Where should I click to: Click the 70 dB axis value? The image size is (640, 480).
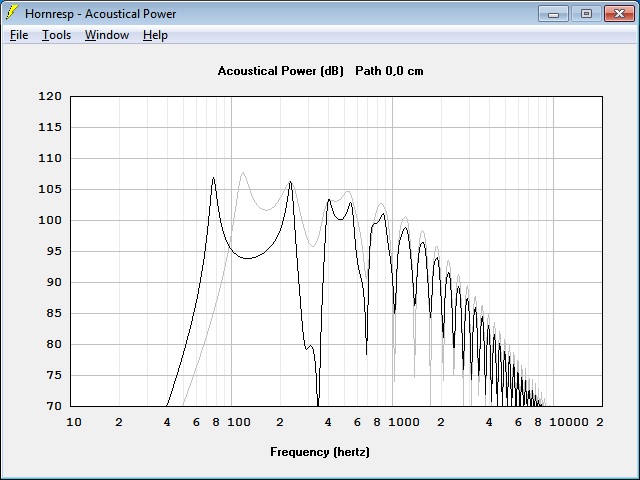pos(53,406)
